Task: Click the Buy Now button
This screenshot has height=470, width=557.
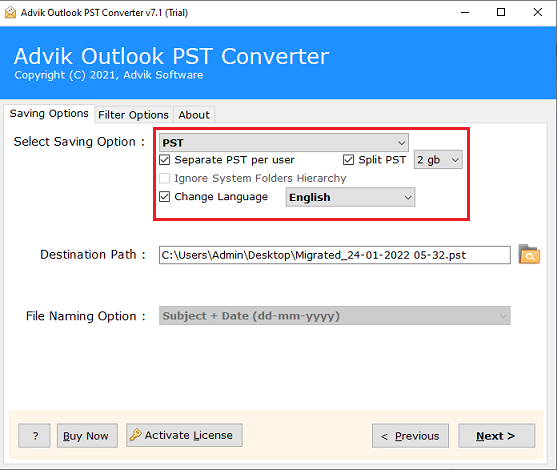Action: (87, 436)
